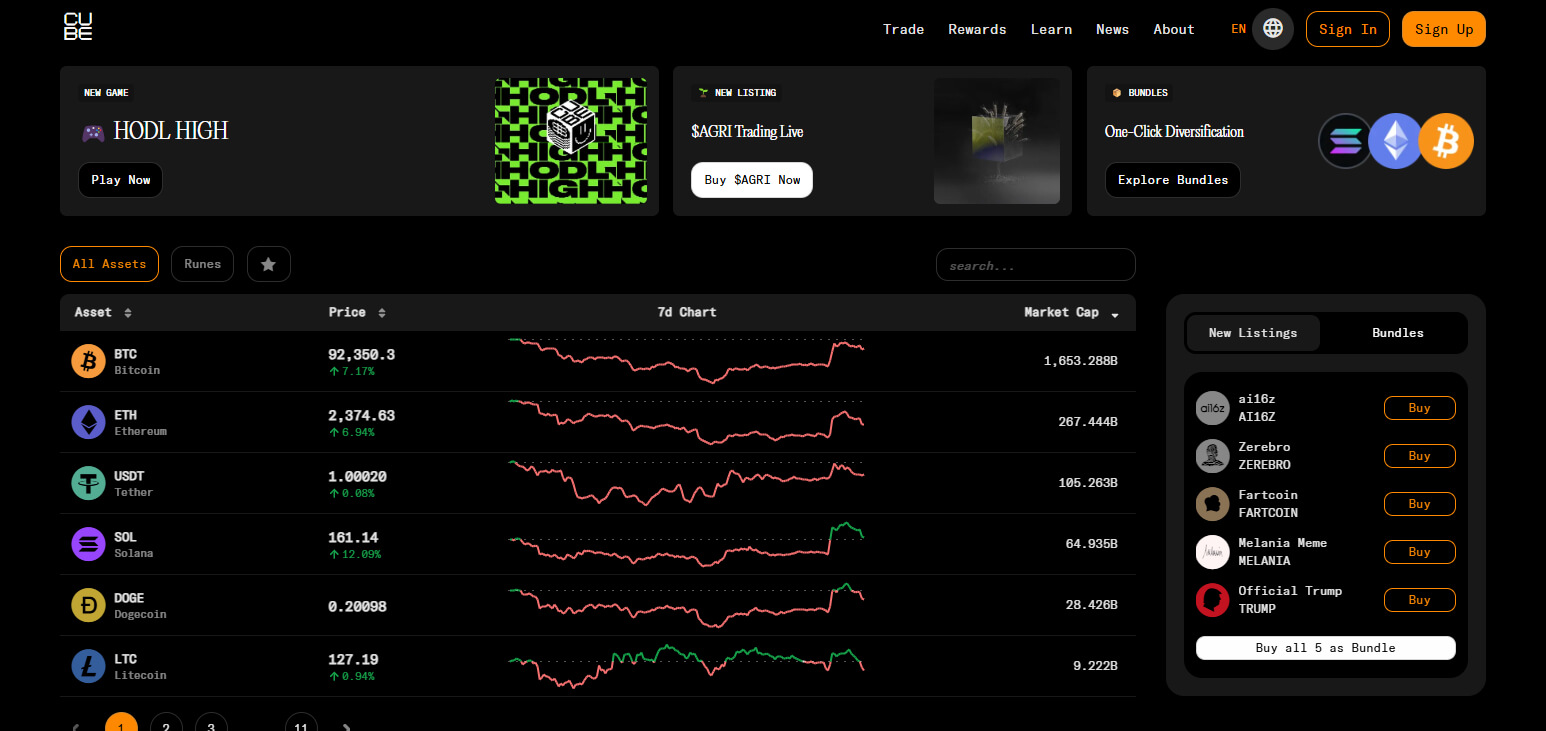Sort by Market Cap arrow
The height and width of the screenshot is (731, 1546).
(1115, 314)
